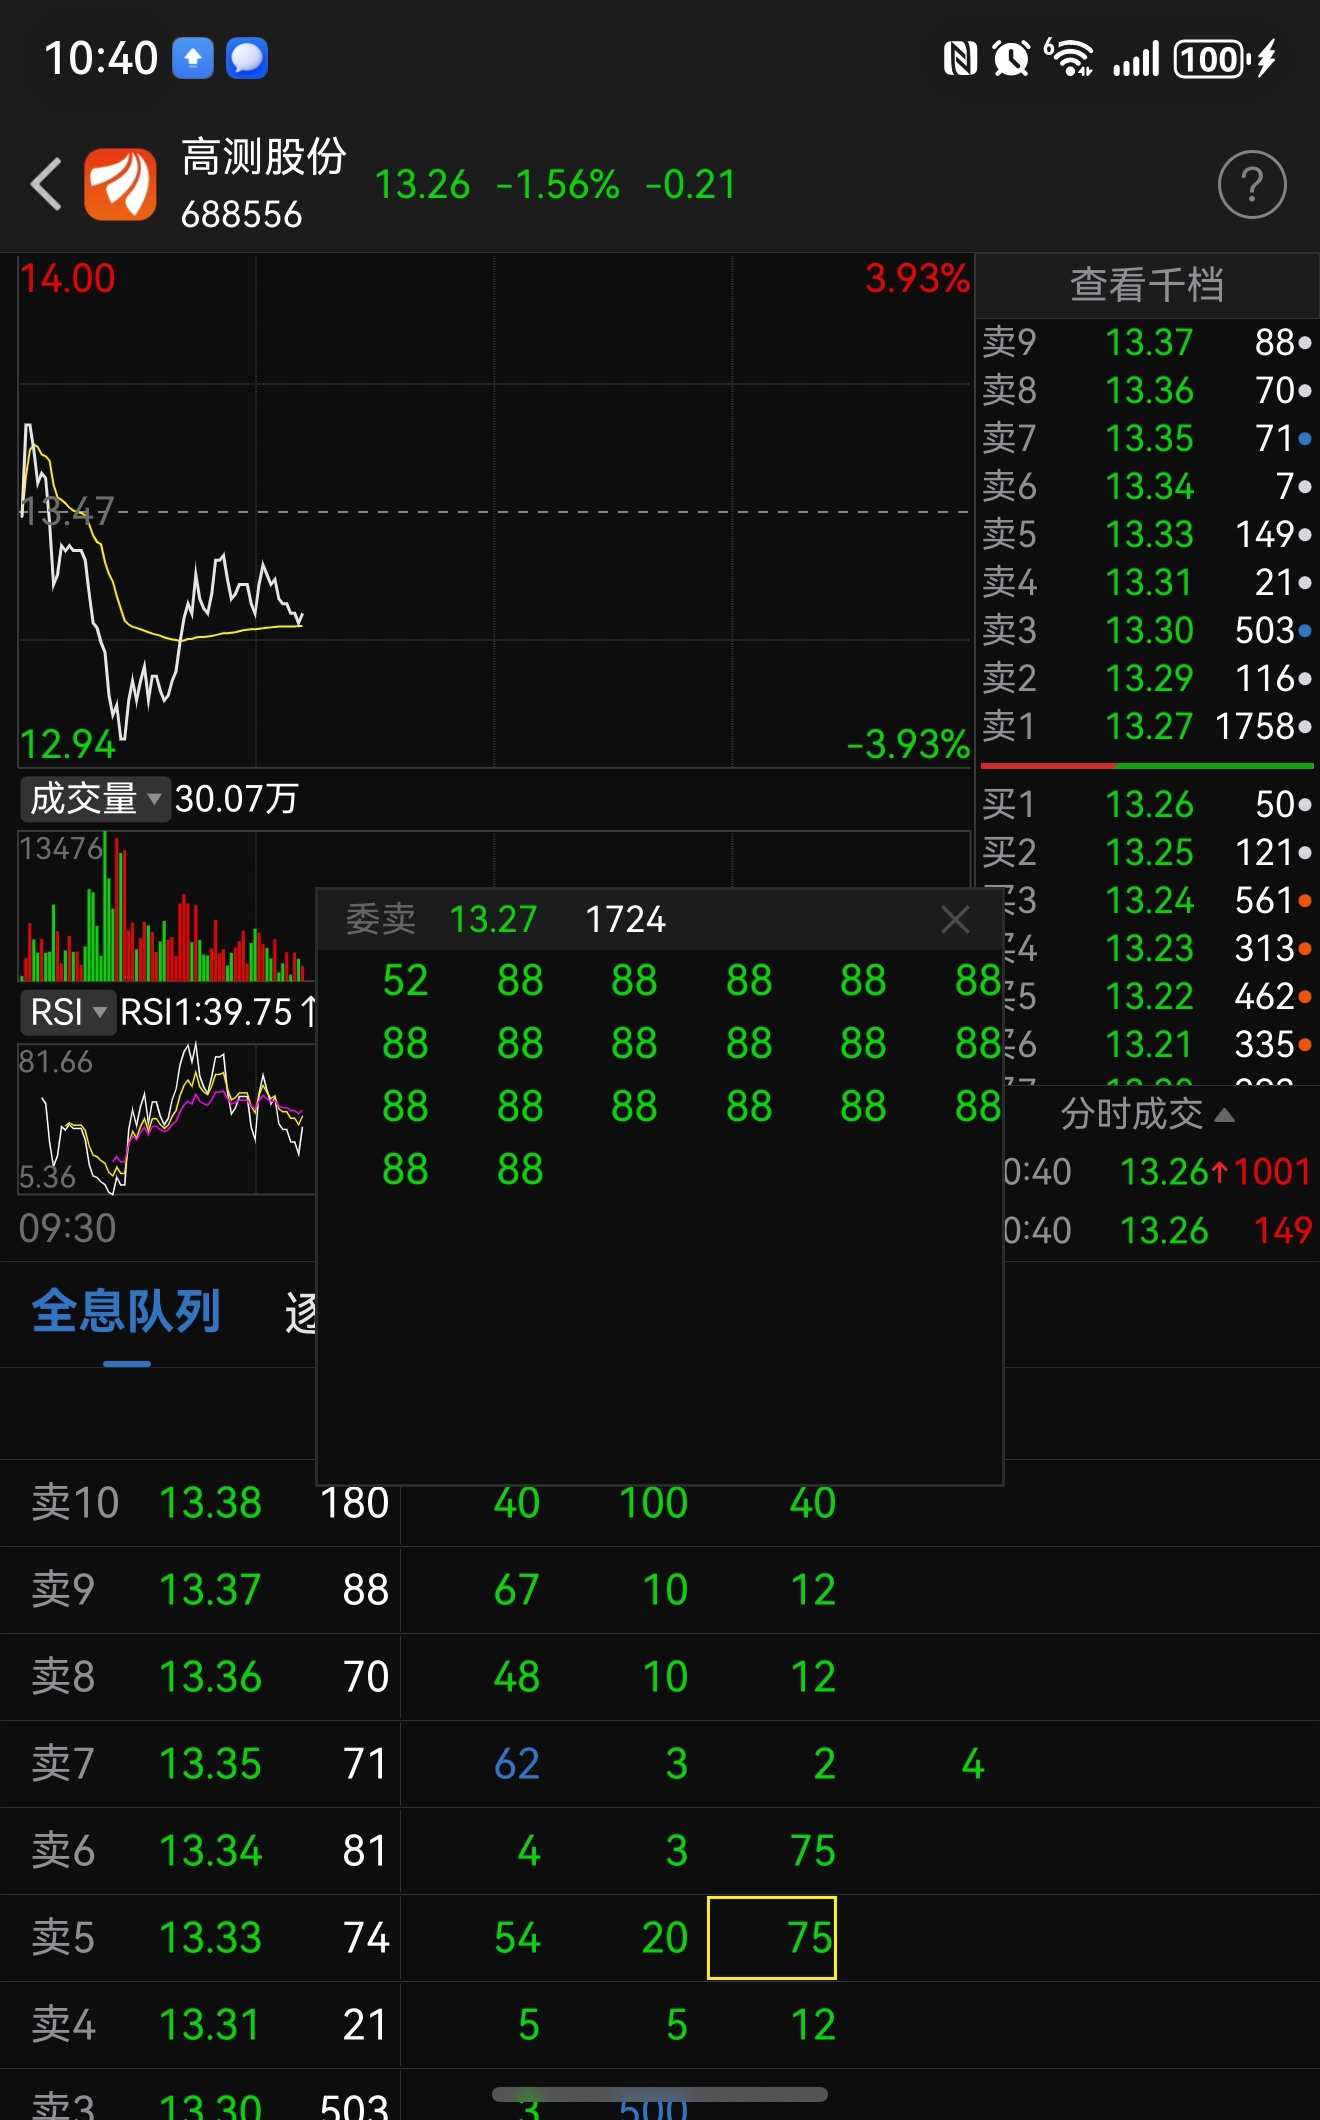1320x2120 pixels.
Task: Tap the 卖6 13.34 queue row label
Action: click(x=146, y=1851)
